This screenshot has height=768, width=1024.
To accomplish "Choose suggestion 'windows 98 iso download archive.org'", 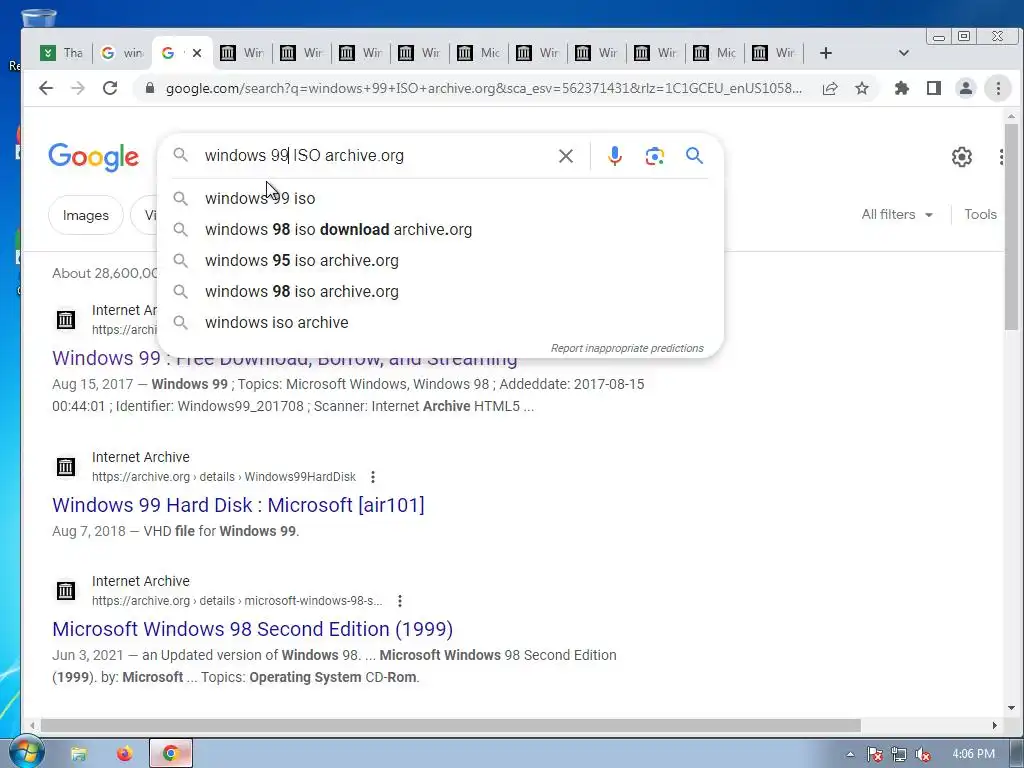I will coord(441,229).
